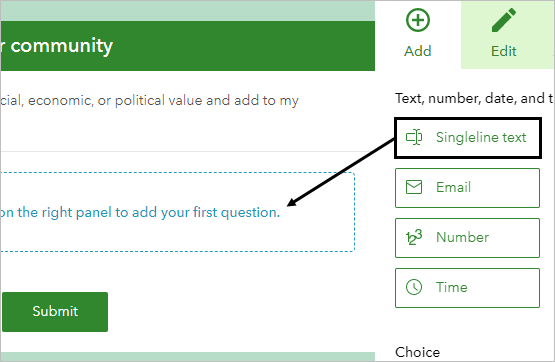
Task: Click the Time clock icon
Action: coord(414,287)
